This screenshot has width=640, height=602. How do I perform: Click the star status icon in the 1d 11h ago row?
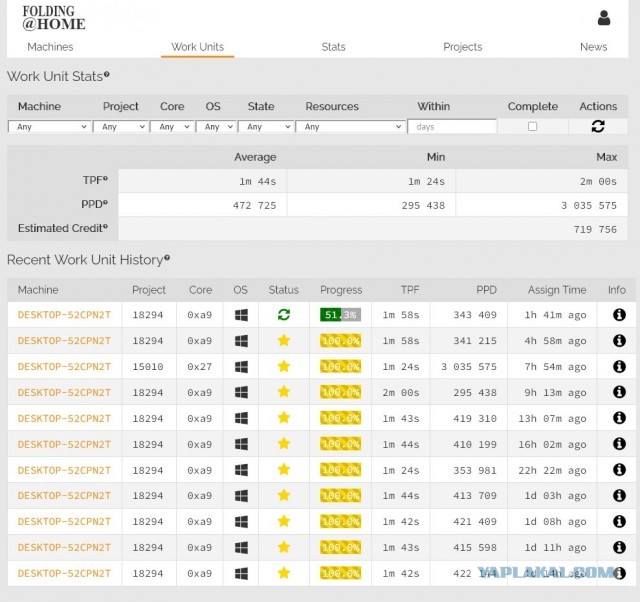point(284,547)
